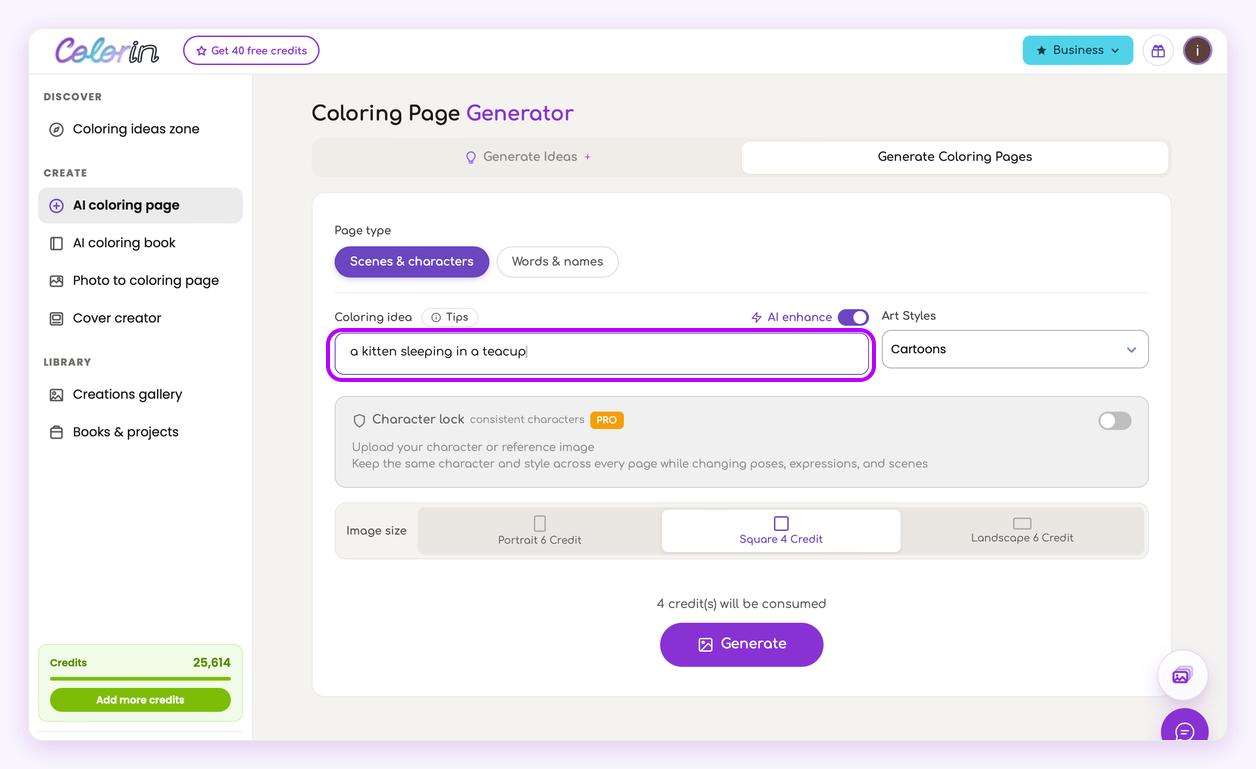Click the Character lock shield icon

tap(360, 421)
